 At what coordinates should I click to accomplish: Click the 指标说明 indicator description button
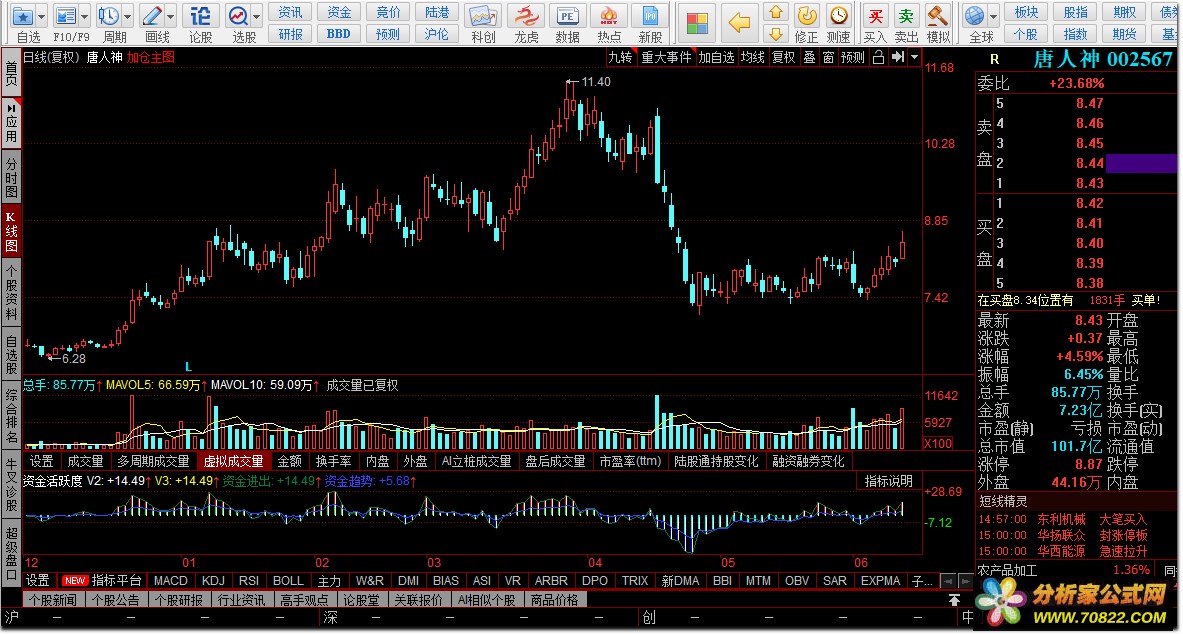point(889,481)
